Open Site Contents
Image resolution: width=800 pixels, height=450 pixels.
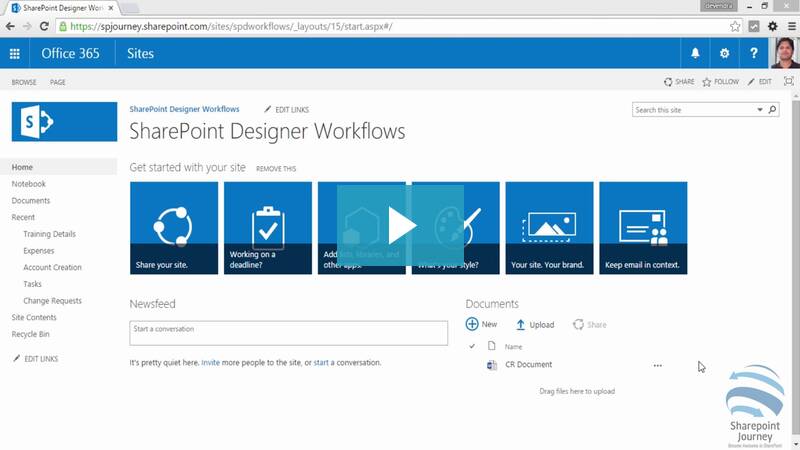[x=34, y=317]
